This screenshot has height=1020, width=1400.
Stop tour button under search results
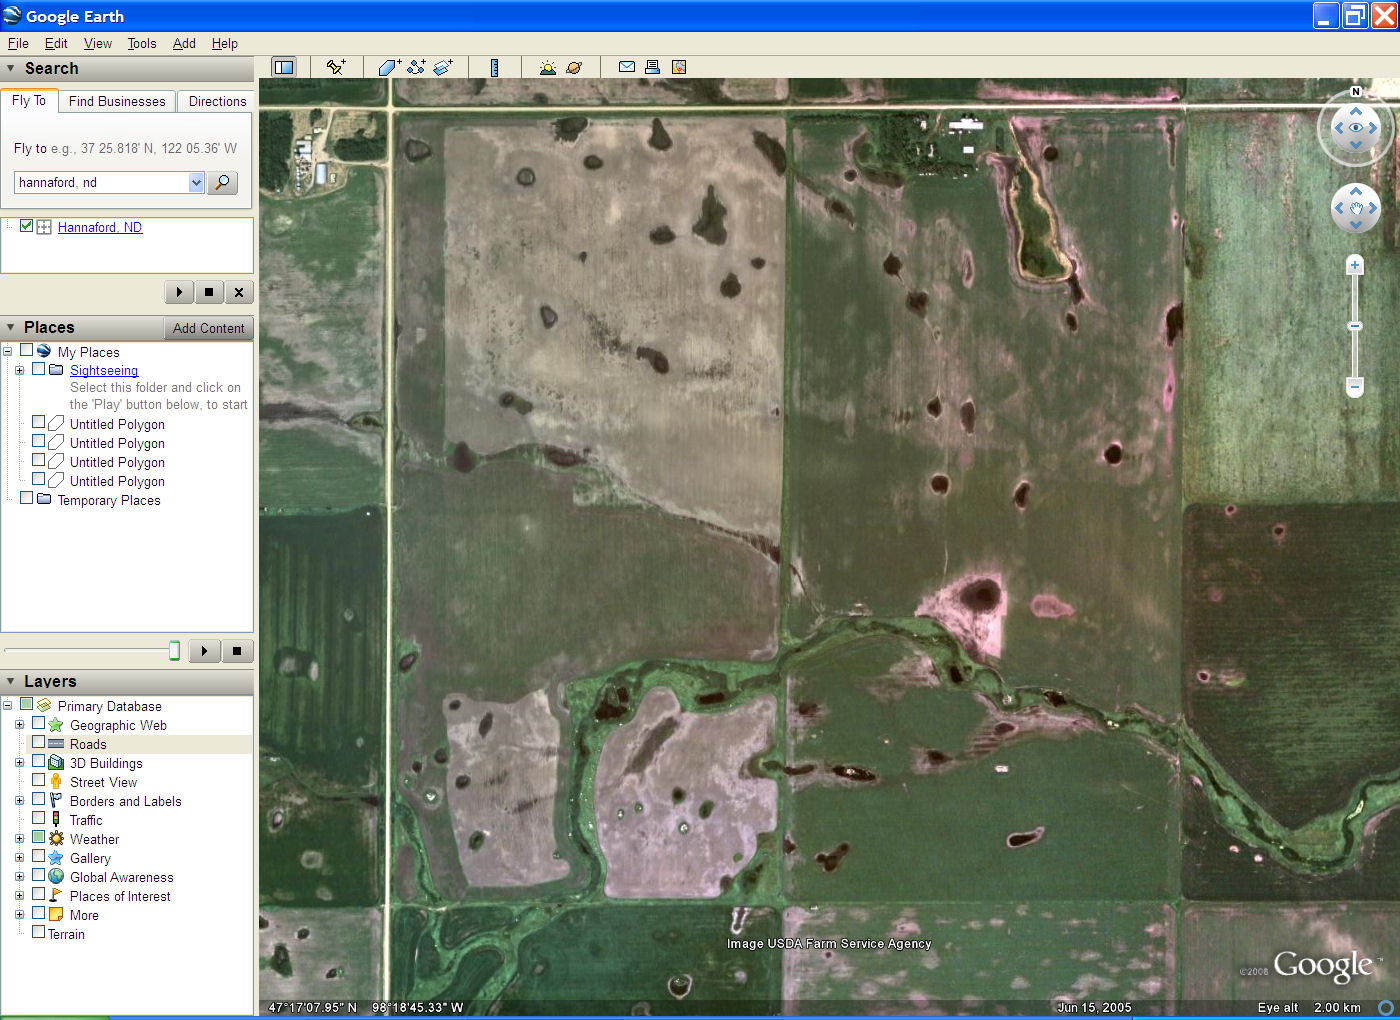(209, 292)
